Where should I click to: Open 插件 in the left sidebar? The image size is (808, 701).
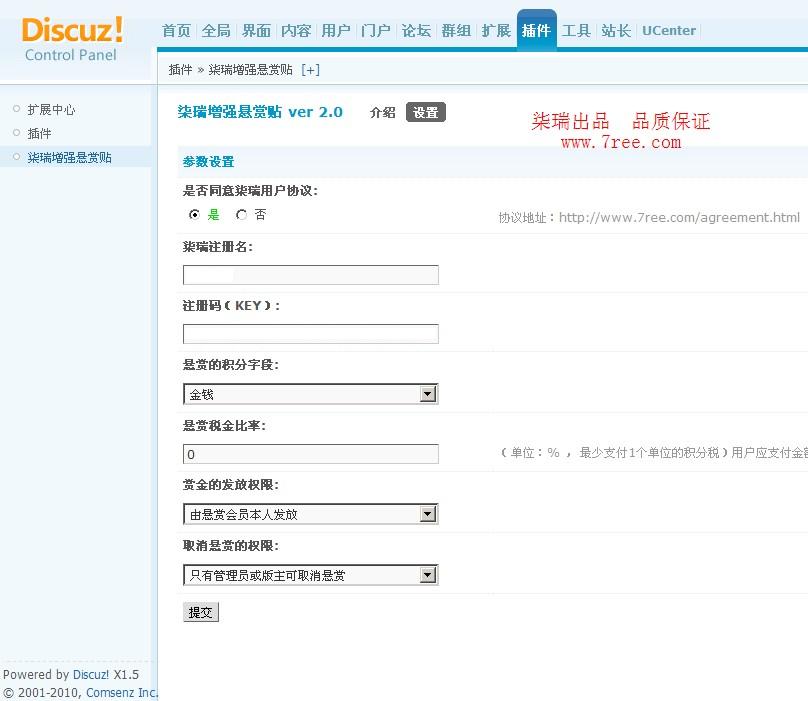[x=39, y=133]
